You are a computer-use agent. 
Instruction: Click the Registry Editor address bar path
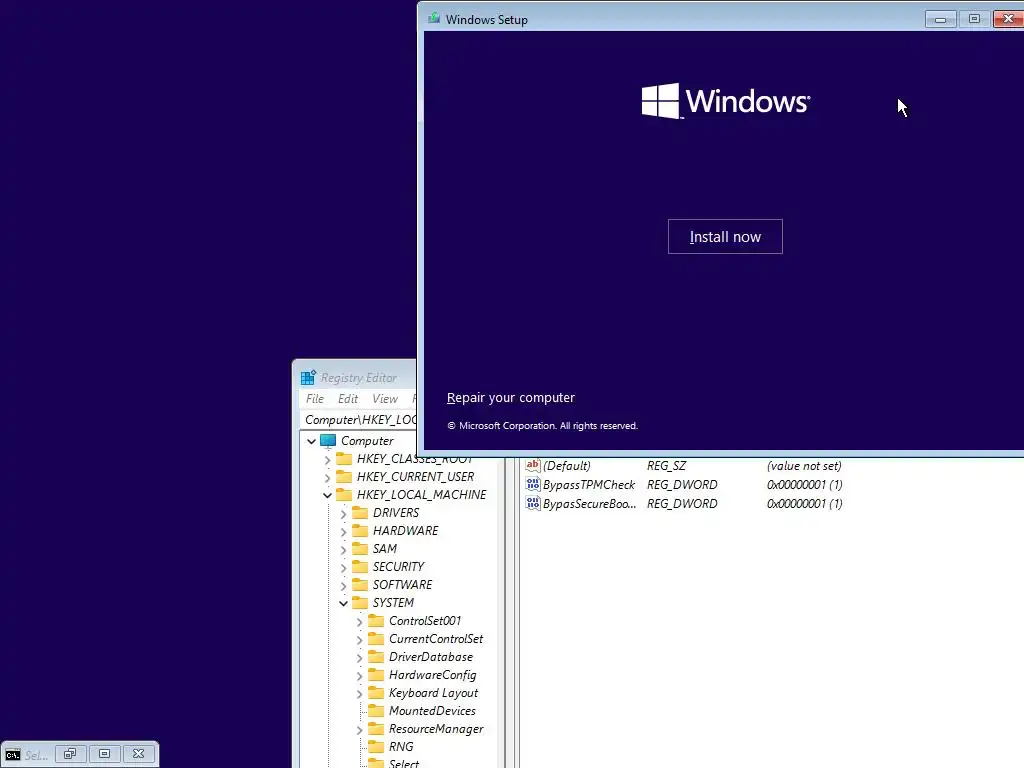(359, 419)
